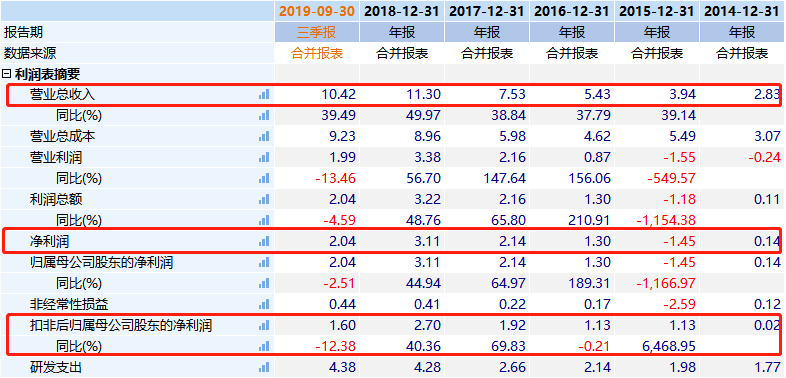Viewport: 786px width, 378px height.
Task: Click the 39.14 growth value for 2015
Action: pos(679,115)
